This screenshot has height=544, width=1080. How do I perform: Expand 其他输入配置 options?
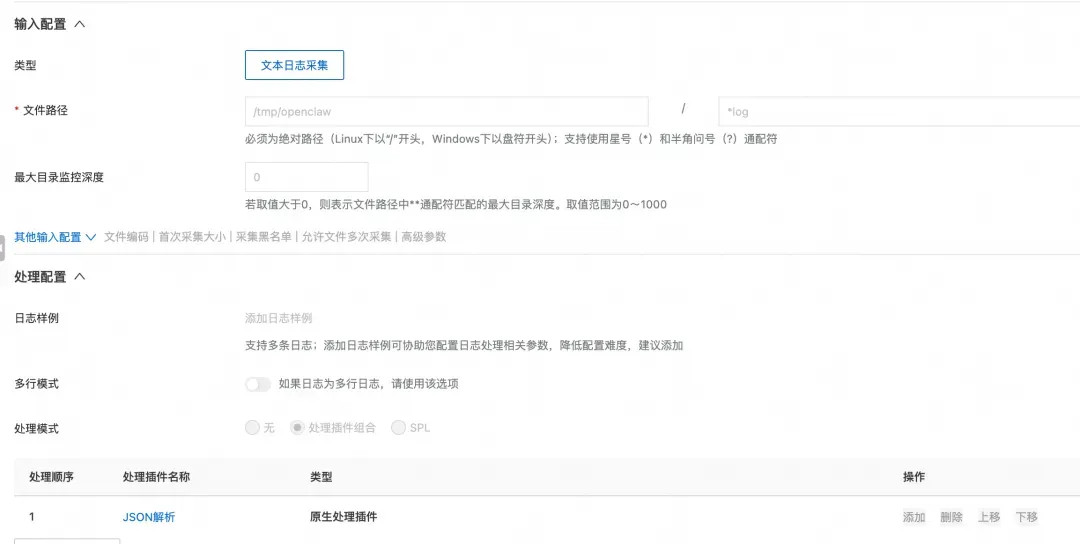[55, 237]
